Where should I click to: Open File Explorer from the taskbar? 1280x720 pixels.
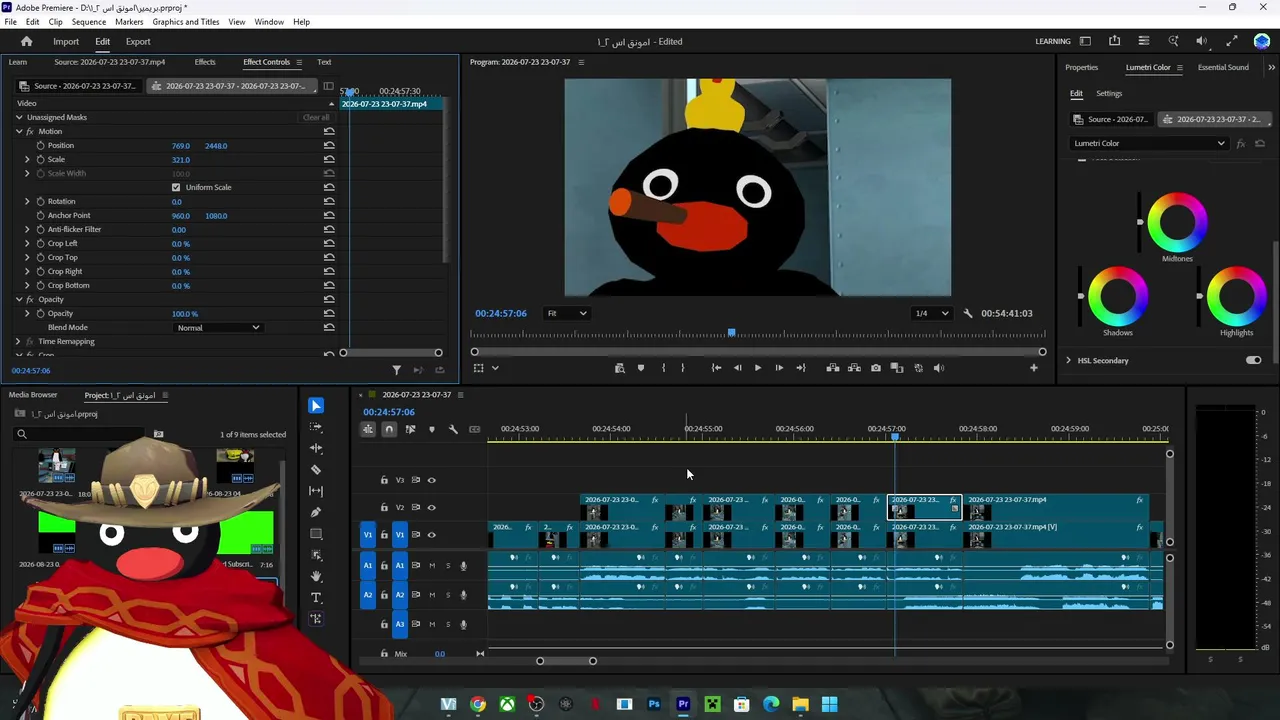800,704
